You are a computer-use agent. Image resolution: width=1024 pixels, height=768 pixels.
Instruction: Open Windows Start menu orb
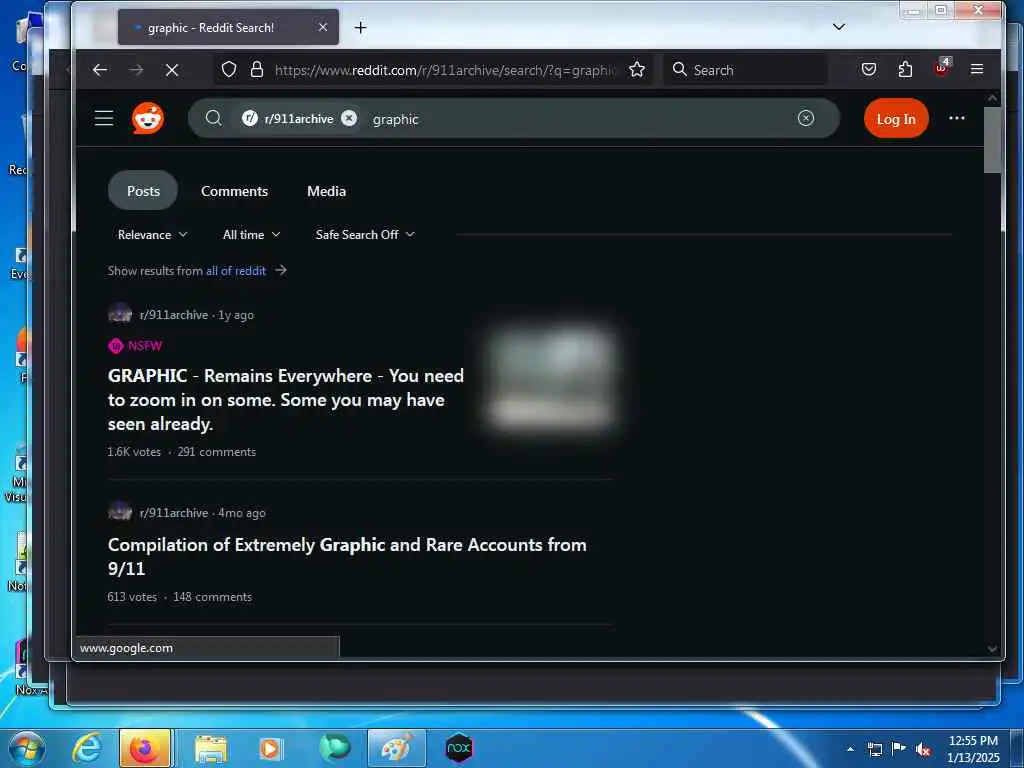(x=27, y=748)
